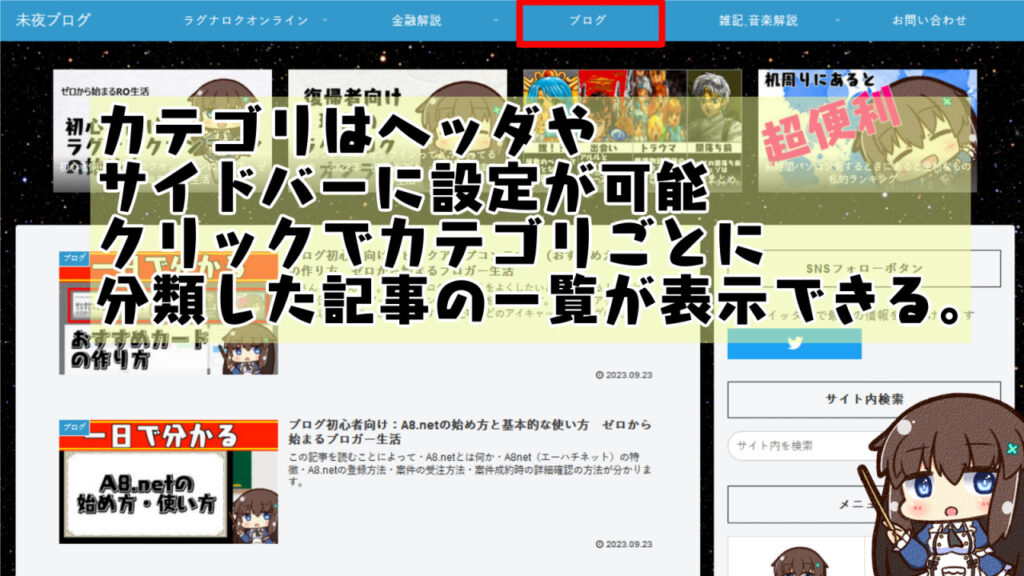This screenshot has height=576, width=1024.
Task: Open the ラグナロクオンライン menu
Action: [246, 20]
